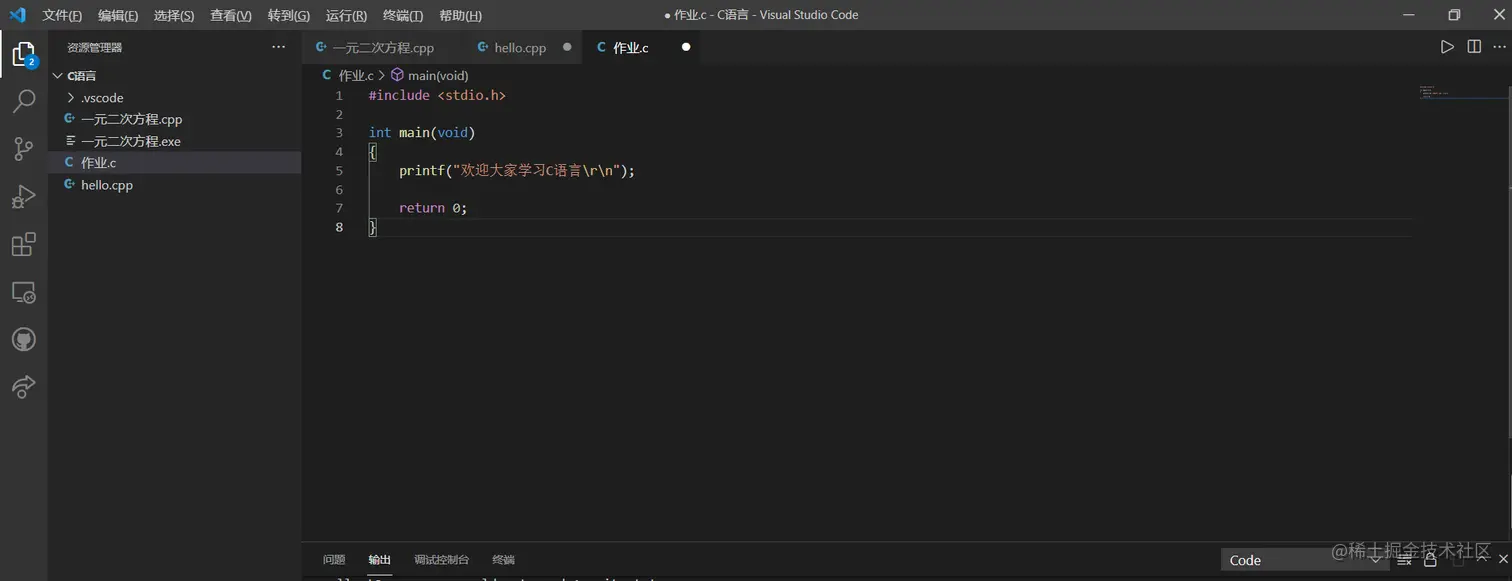
Task: Click the minimap code preview
Action: point(1434,92)
